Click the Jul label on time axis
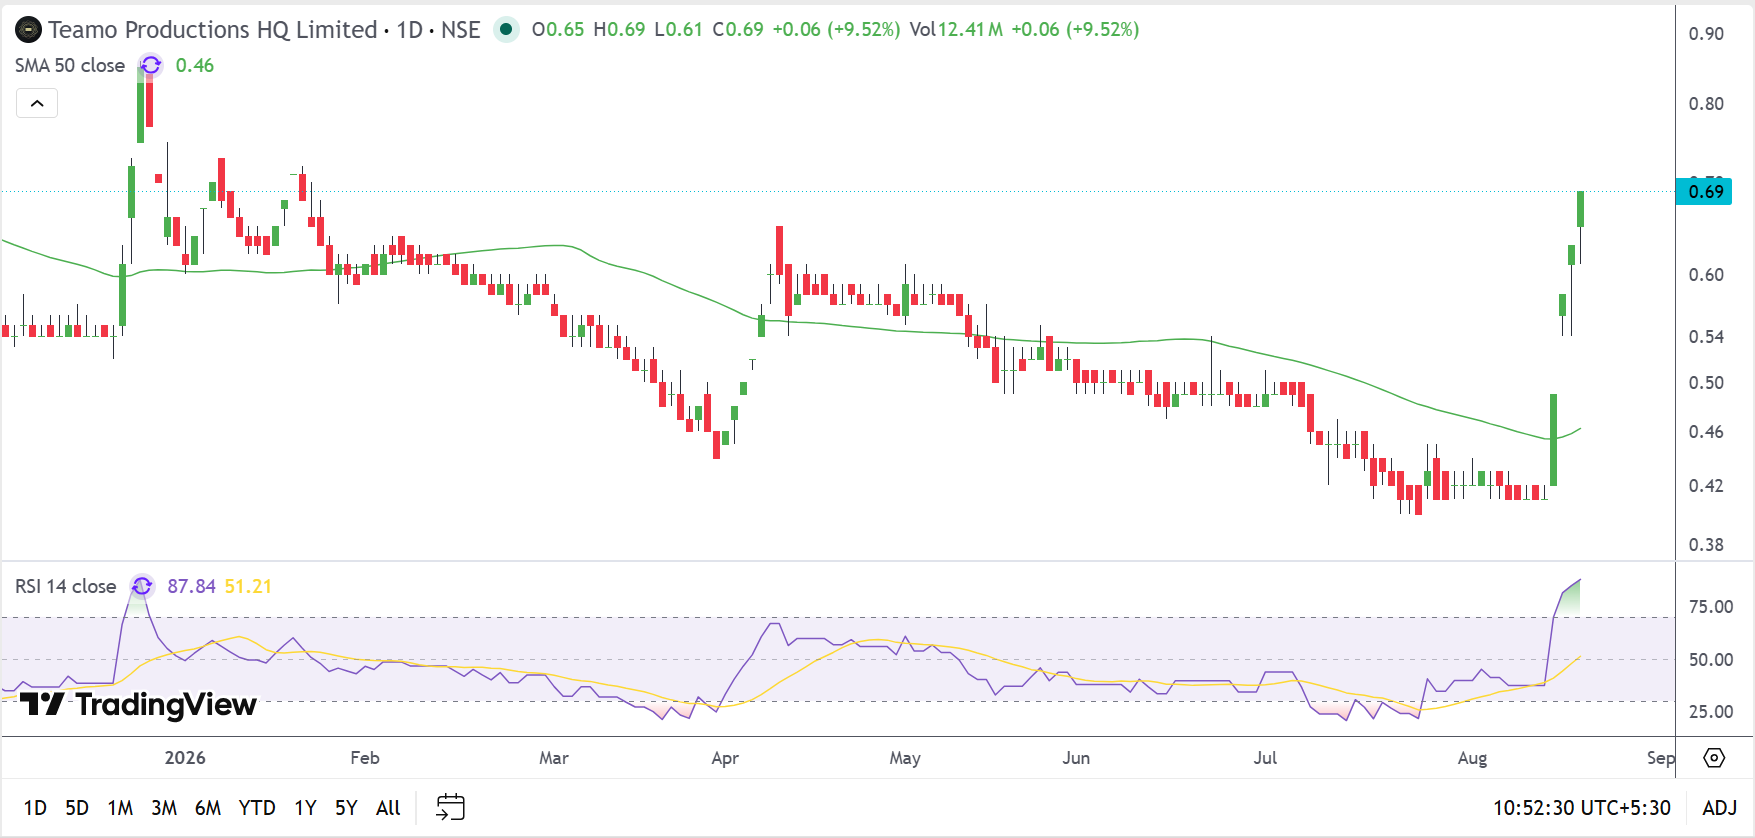The image size is (1755, 838). click(x=1265, y=758)
